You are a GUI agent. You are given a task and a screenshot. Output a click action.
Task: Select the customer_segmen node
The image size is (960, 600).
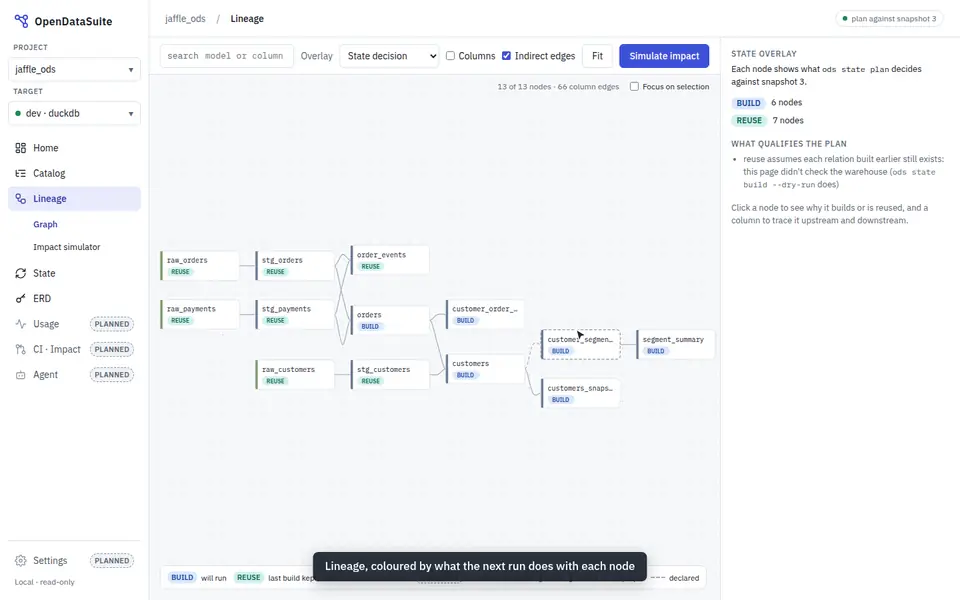click(580, 345)
